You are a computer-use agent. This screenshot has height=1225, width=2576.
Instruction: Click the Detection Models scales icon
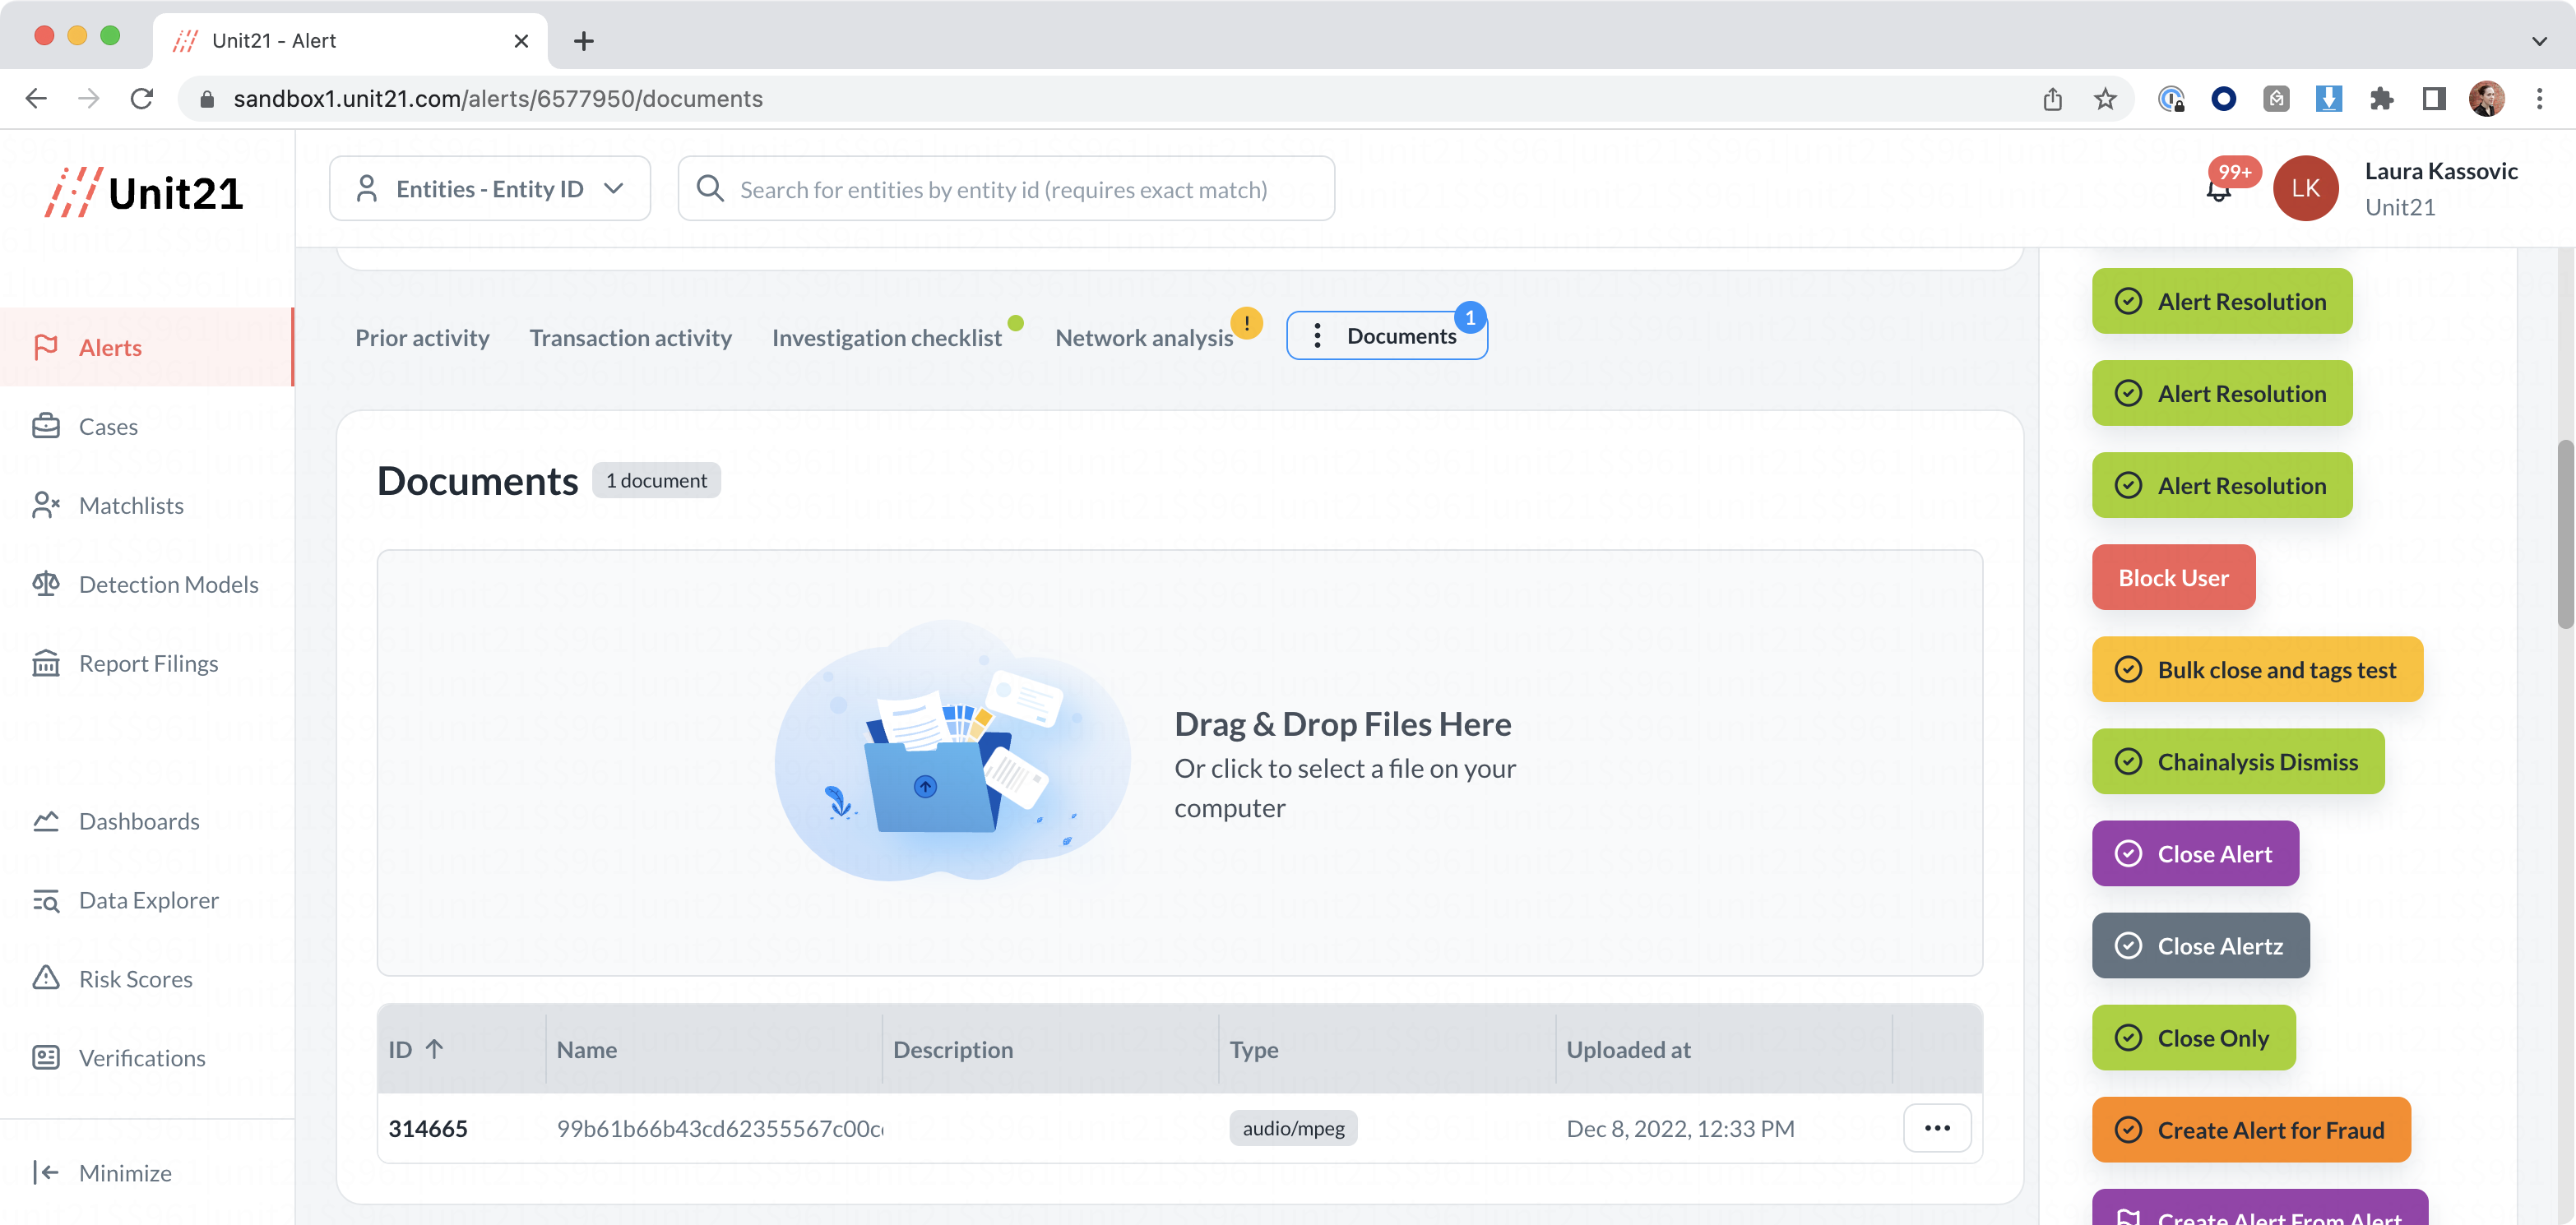tap(46, 584)
